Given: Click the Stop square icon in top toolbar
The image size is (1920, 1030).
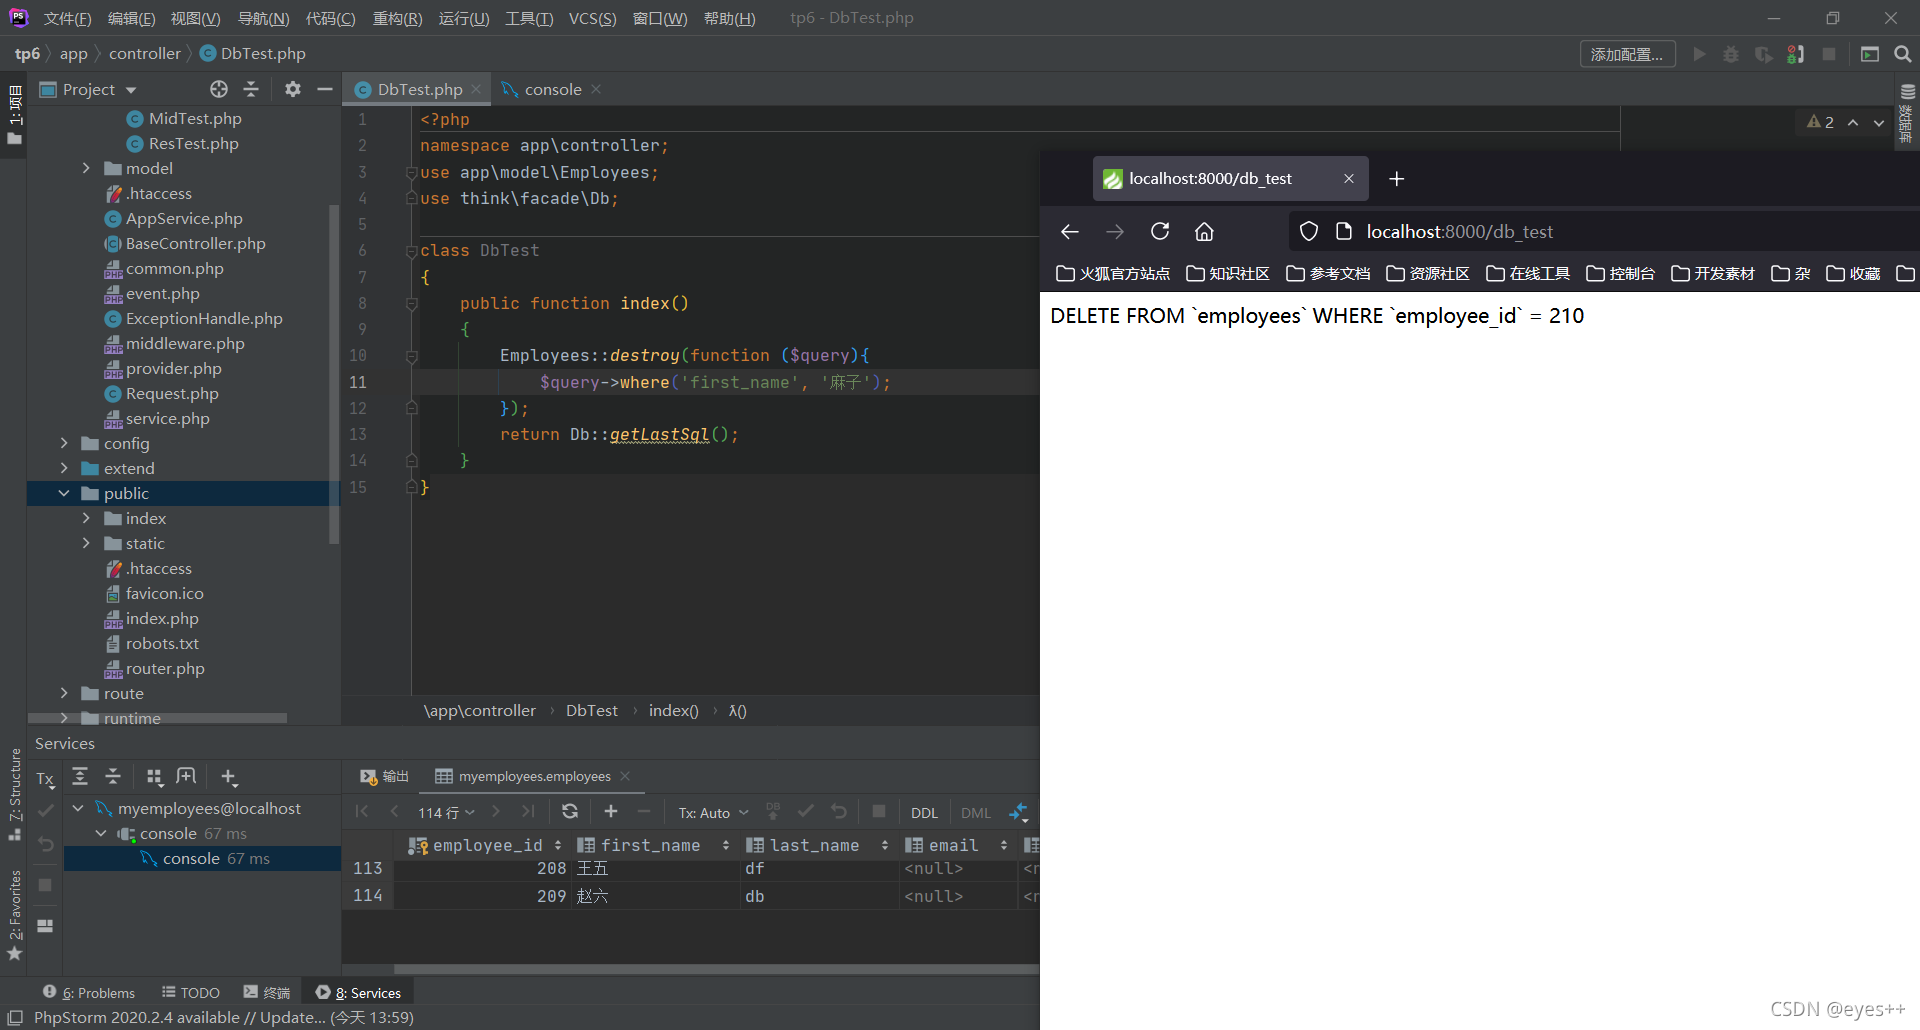Looking at the screenshot, I should [x=1829, y=54].
